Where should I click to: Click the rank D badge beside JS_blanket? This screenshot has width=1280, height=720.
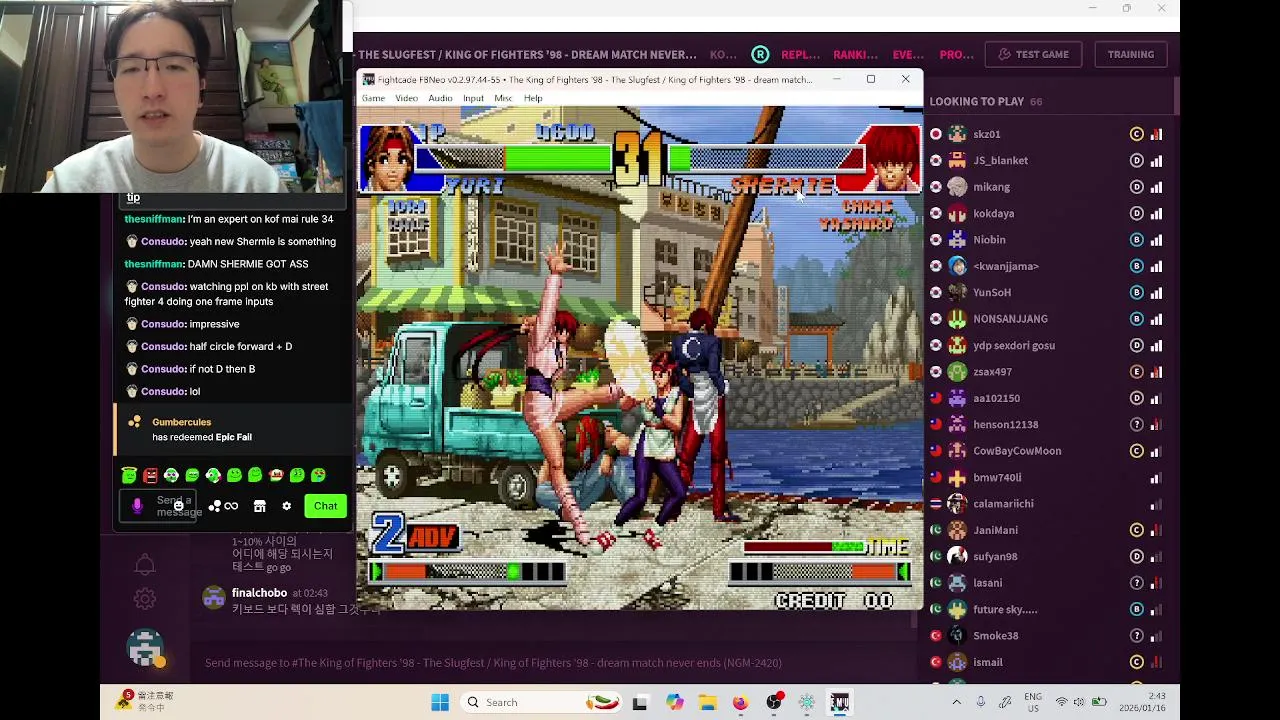click(x=1136, y=160)
